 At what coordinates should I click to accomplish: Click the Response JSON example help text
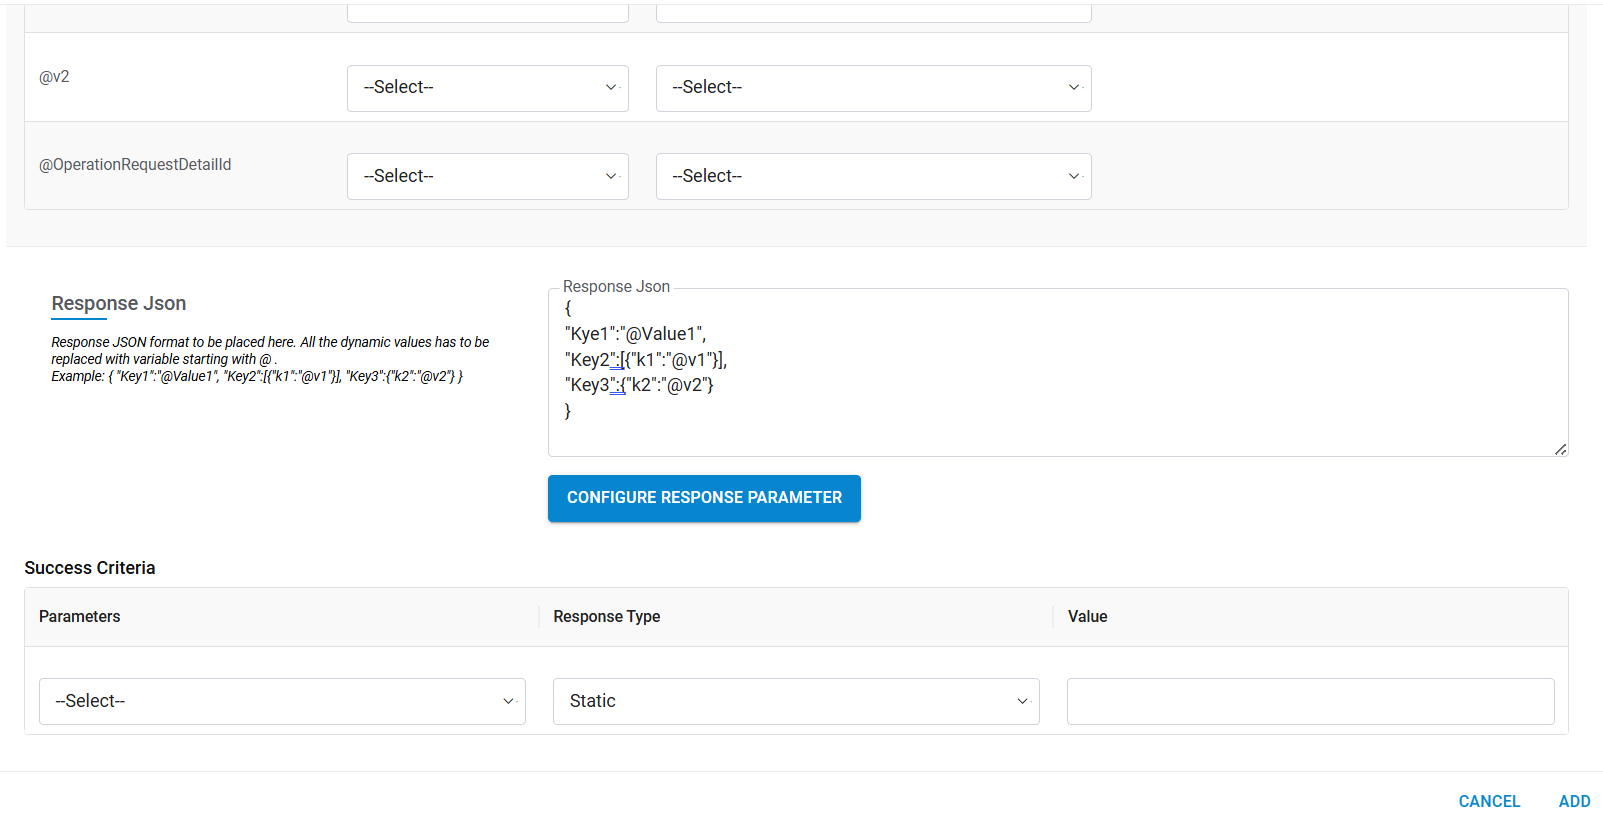pos(270,359)
